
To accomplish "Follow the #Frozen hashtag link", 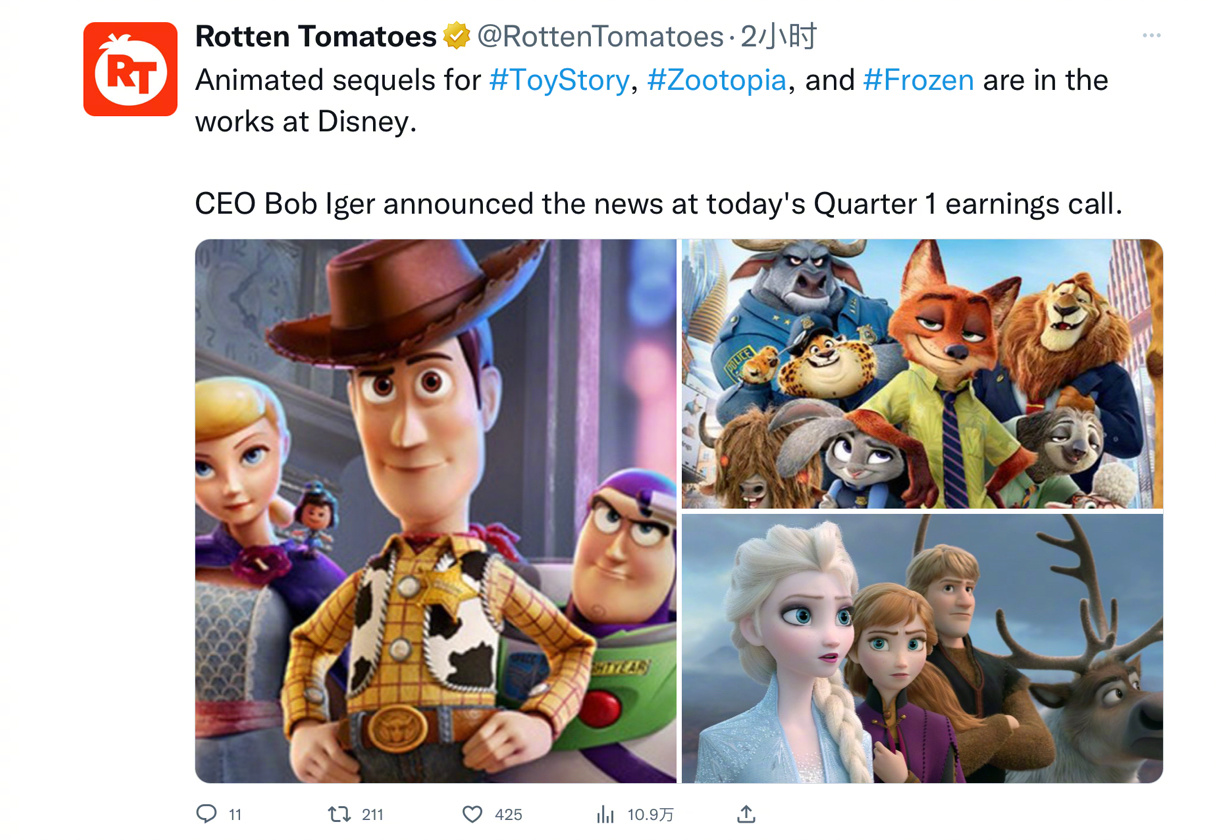I will click(x=918, y=80).
